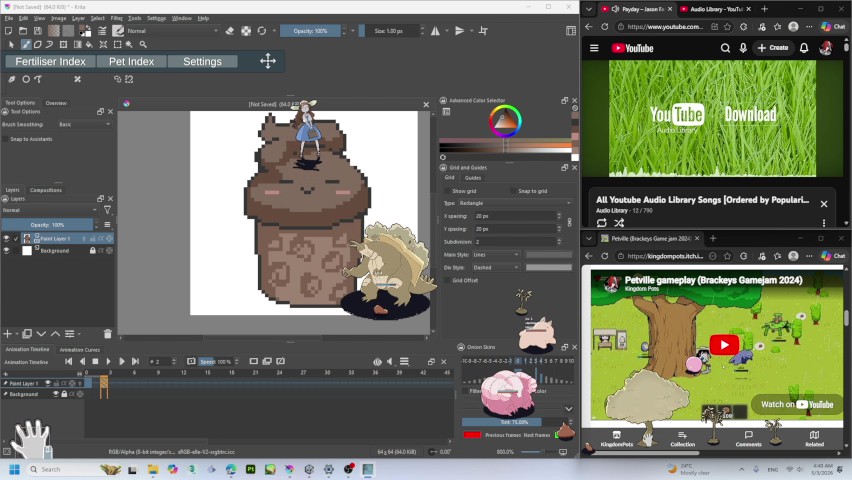Image resolution: width=852 pixels, height=480 pixels.
Task: Click the X spacing input field
Action: pyautogui.click(x=516, y=216)
